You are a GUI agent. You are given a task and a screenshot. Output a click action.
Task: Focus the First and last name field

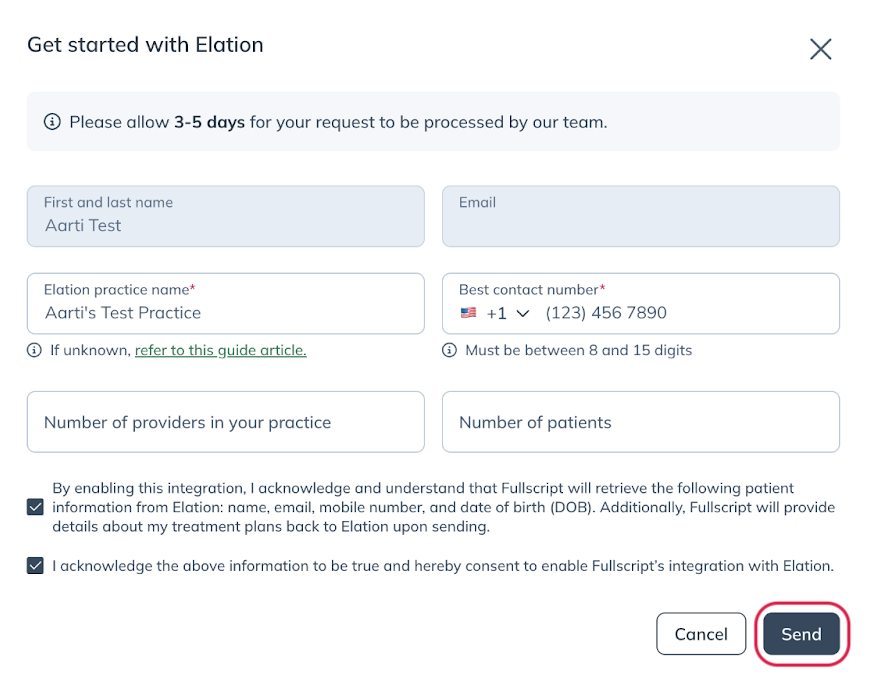point(226,216)
